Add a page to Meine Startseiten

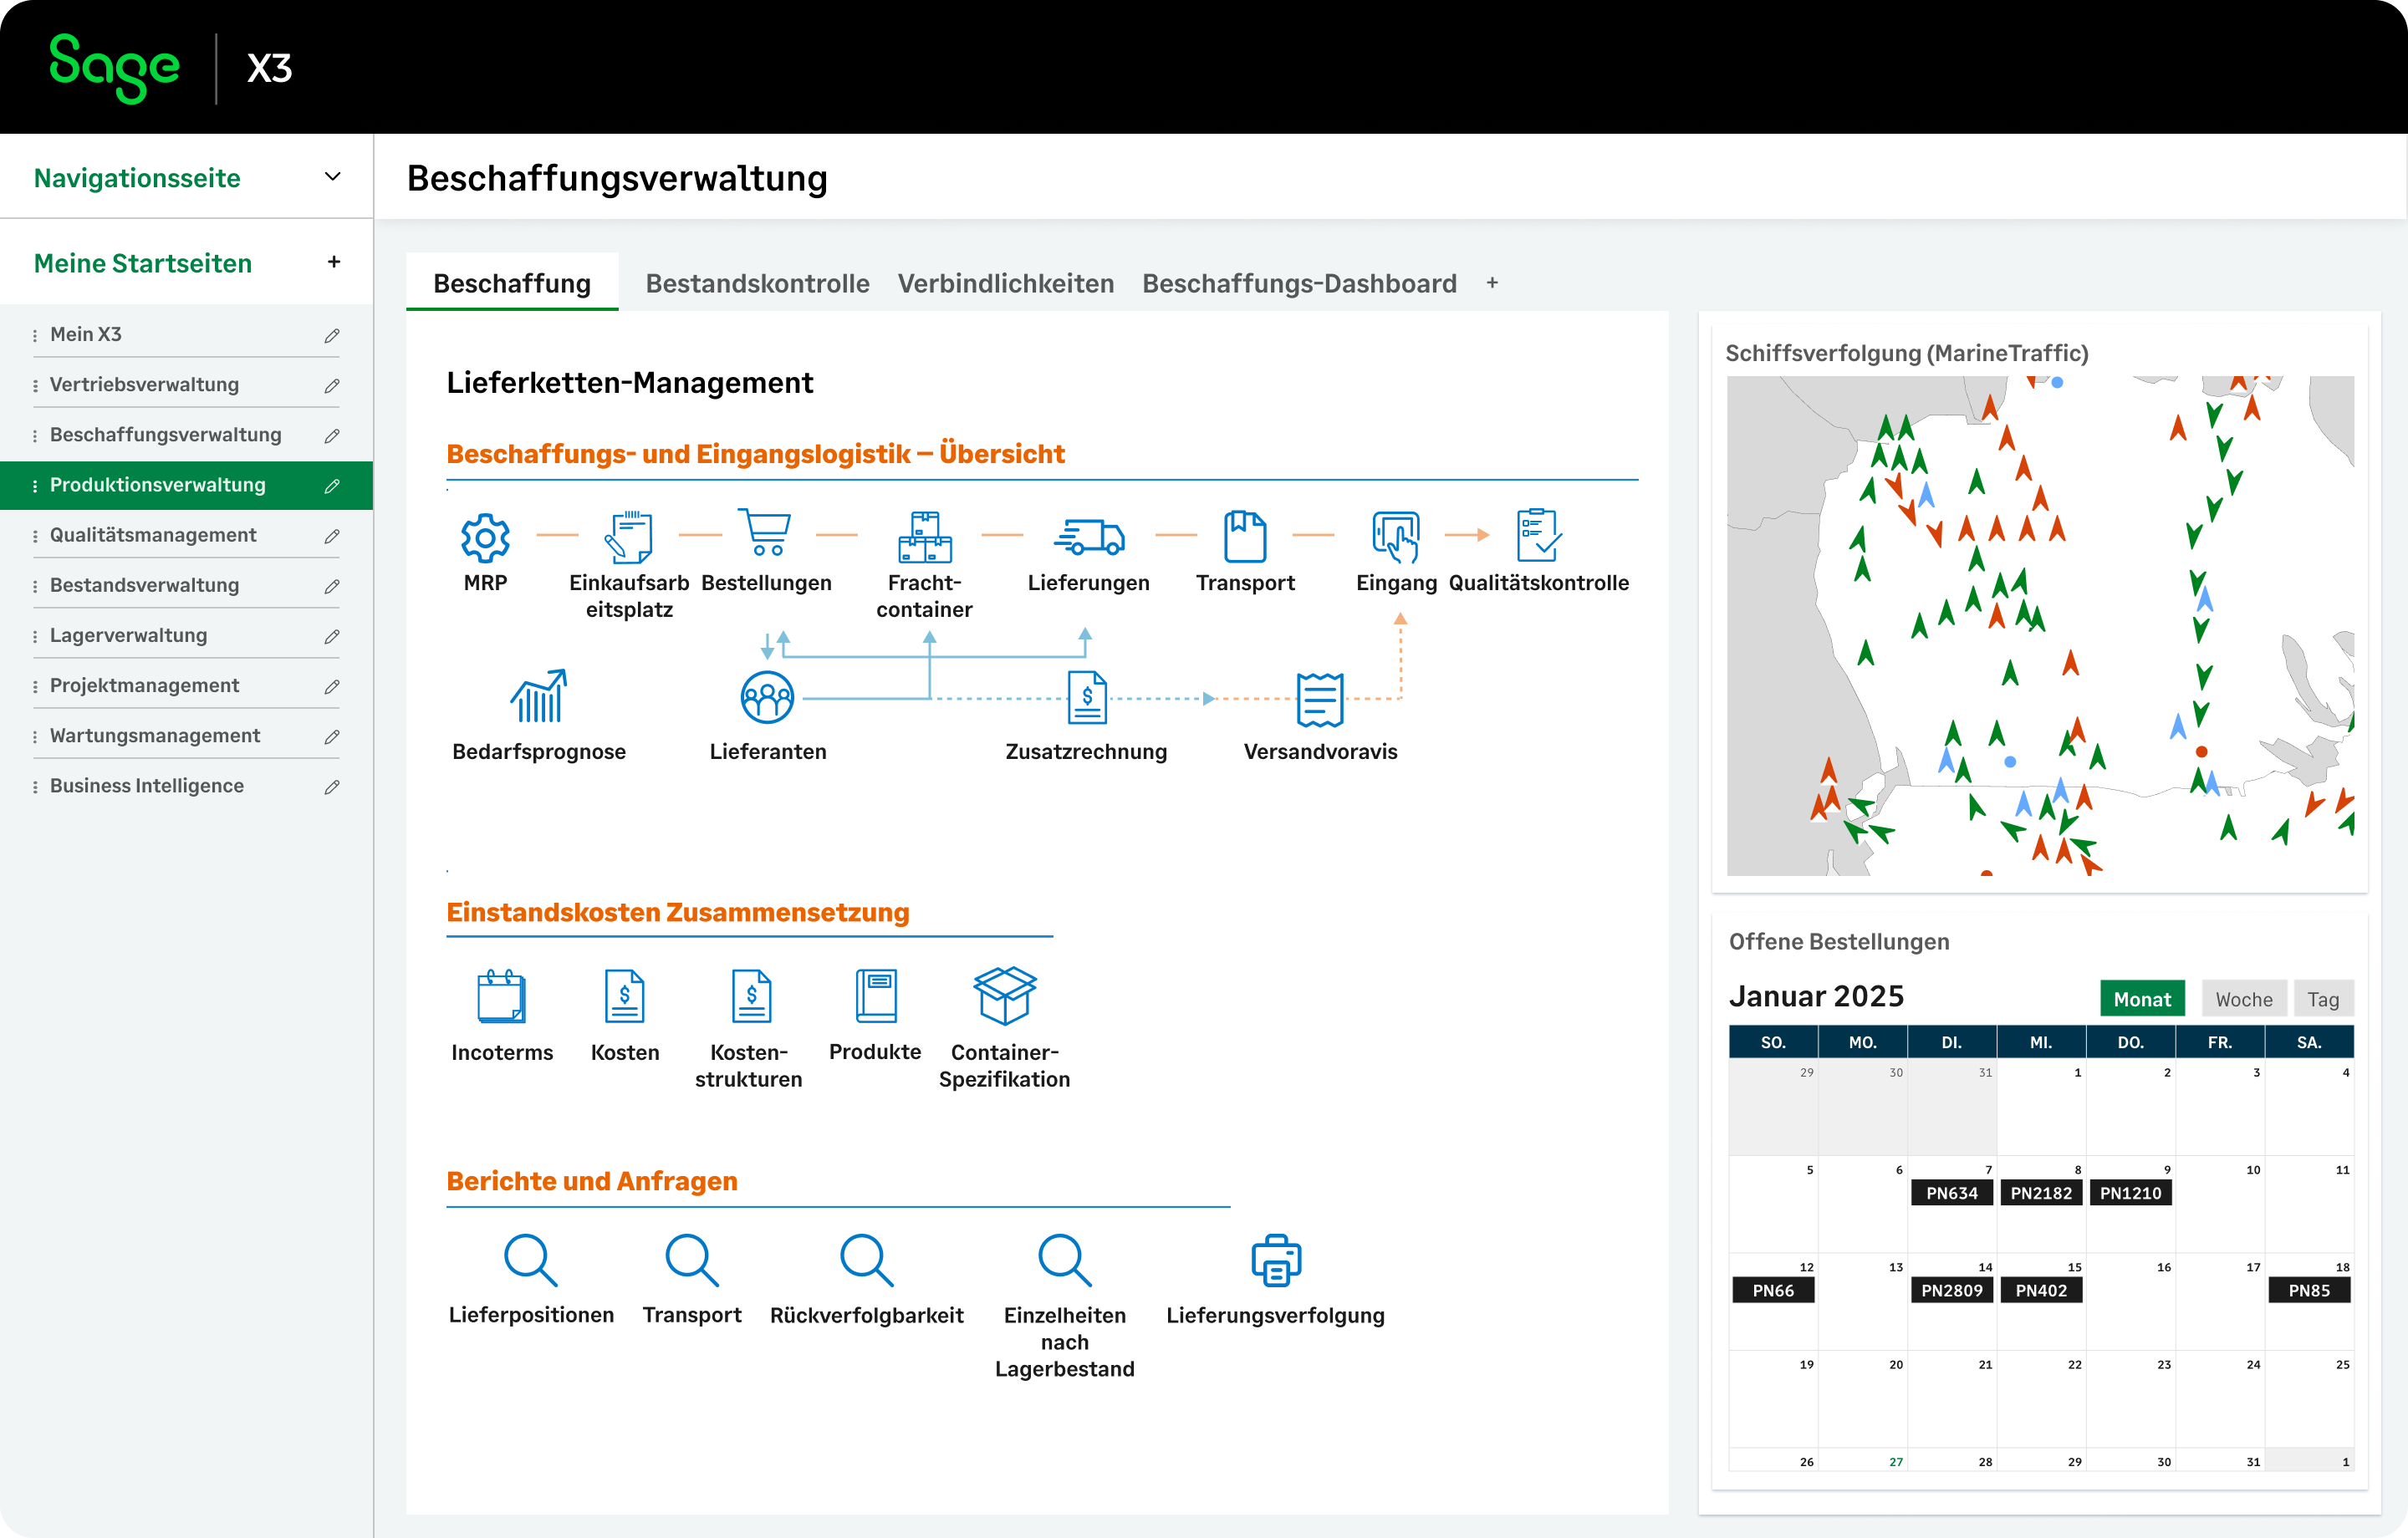pyautogui.click(x=333, y=262)
